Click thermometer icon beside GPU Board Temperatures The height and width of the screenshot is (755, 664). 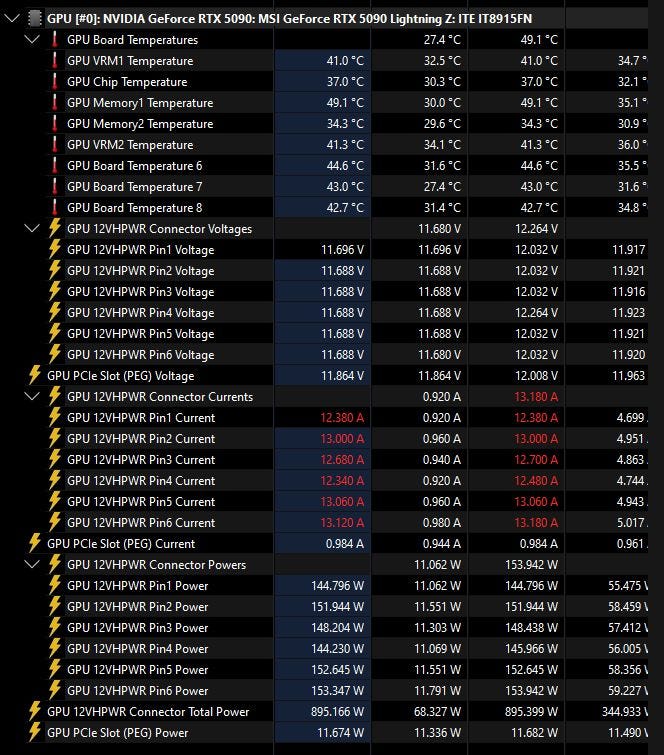coord(54,39)
